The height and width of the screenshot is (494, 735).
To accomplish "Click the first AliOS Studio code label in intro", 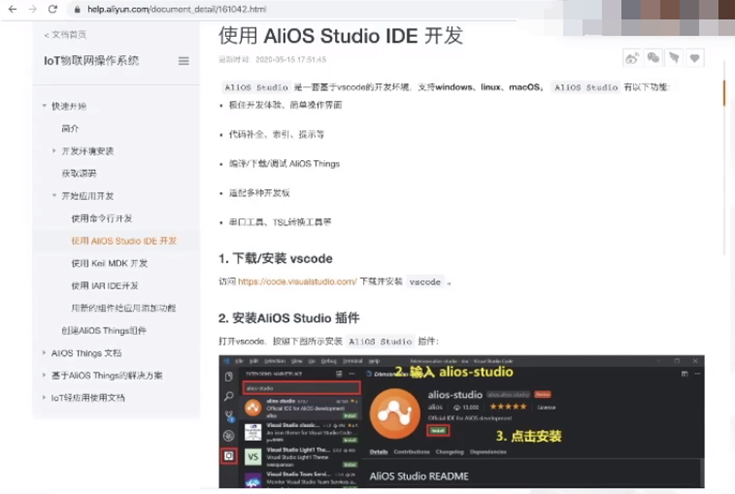I will coord(256,87).
